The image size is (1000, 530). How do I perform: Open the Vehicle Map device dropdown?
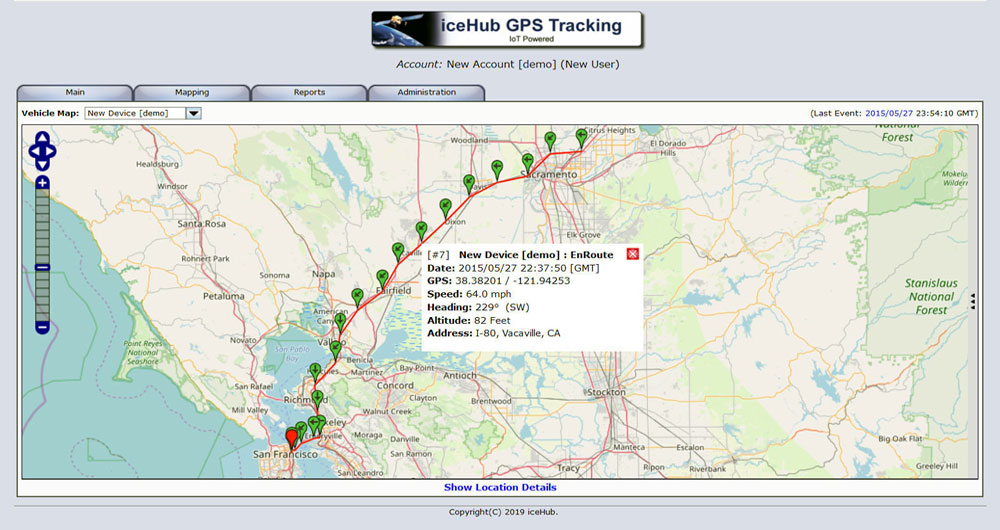point(143,113)
